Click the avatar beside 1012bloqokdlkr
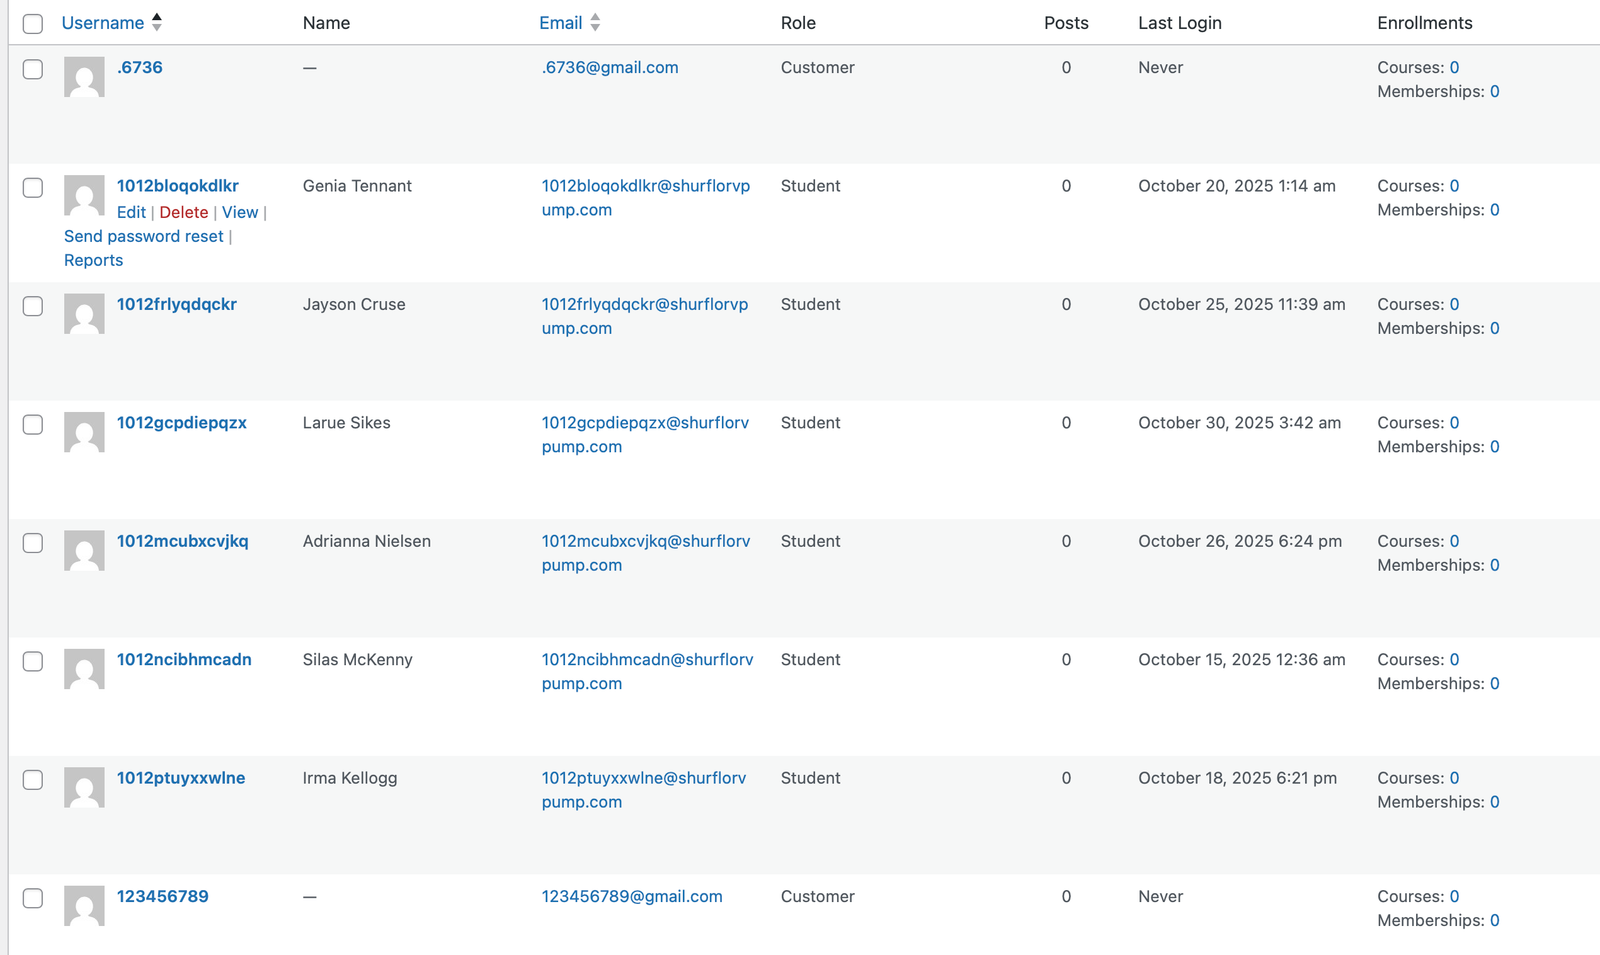The width and height of the screenshot is (1600, 955). (84, 196)
